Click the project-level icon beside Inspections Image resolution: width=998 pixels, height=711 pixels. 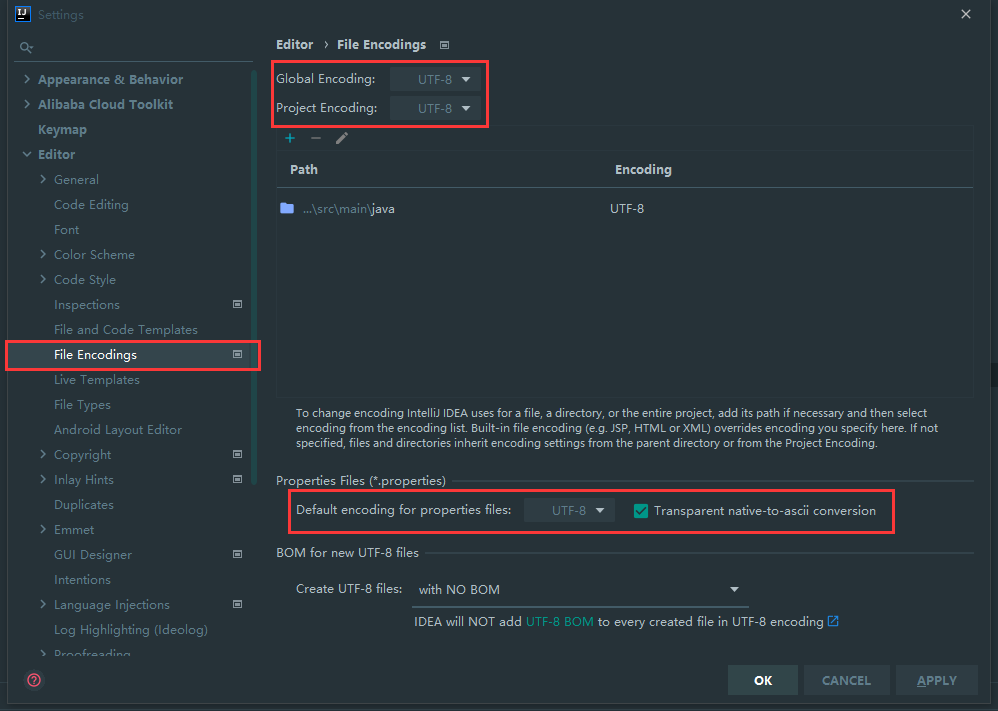tap(238, 304)
